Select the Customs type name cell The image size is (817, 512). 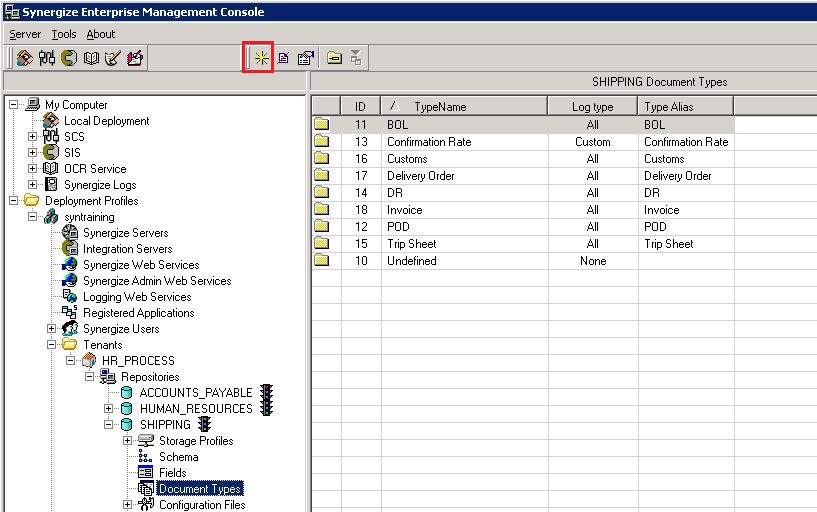(464, 158)
